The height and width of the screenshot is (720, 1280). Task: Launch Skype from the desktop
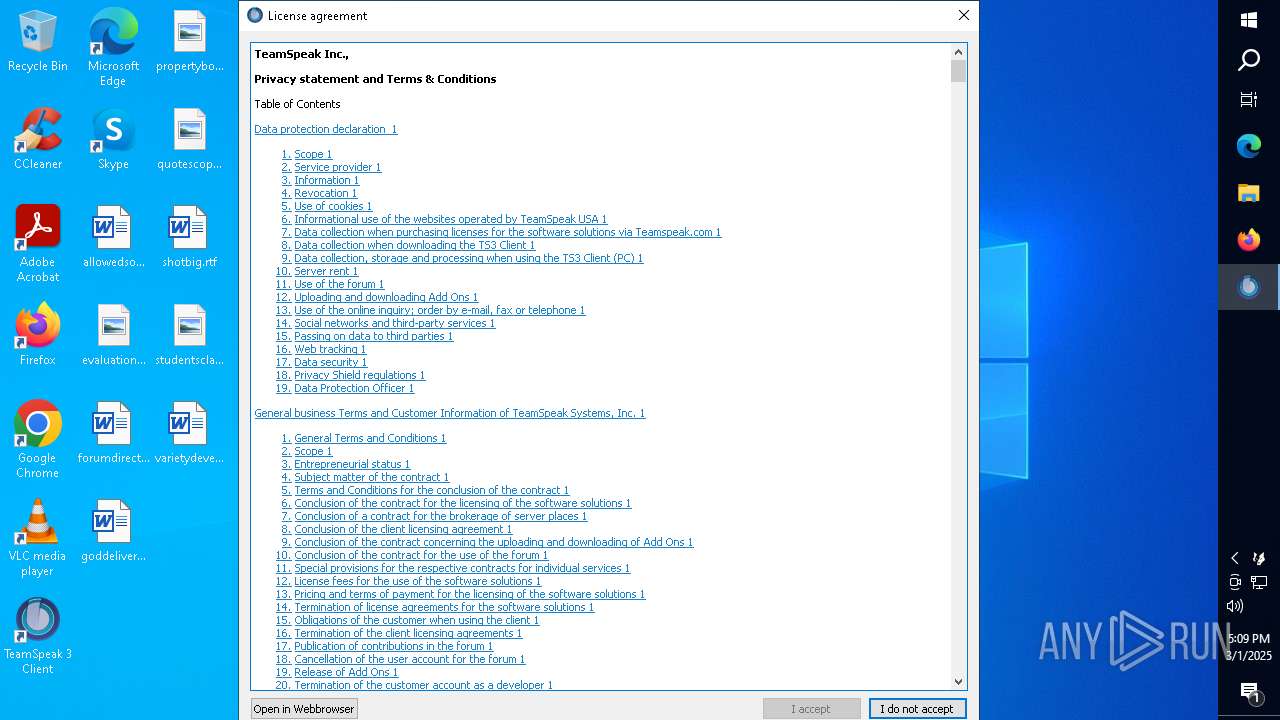point(113,140)
